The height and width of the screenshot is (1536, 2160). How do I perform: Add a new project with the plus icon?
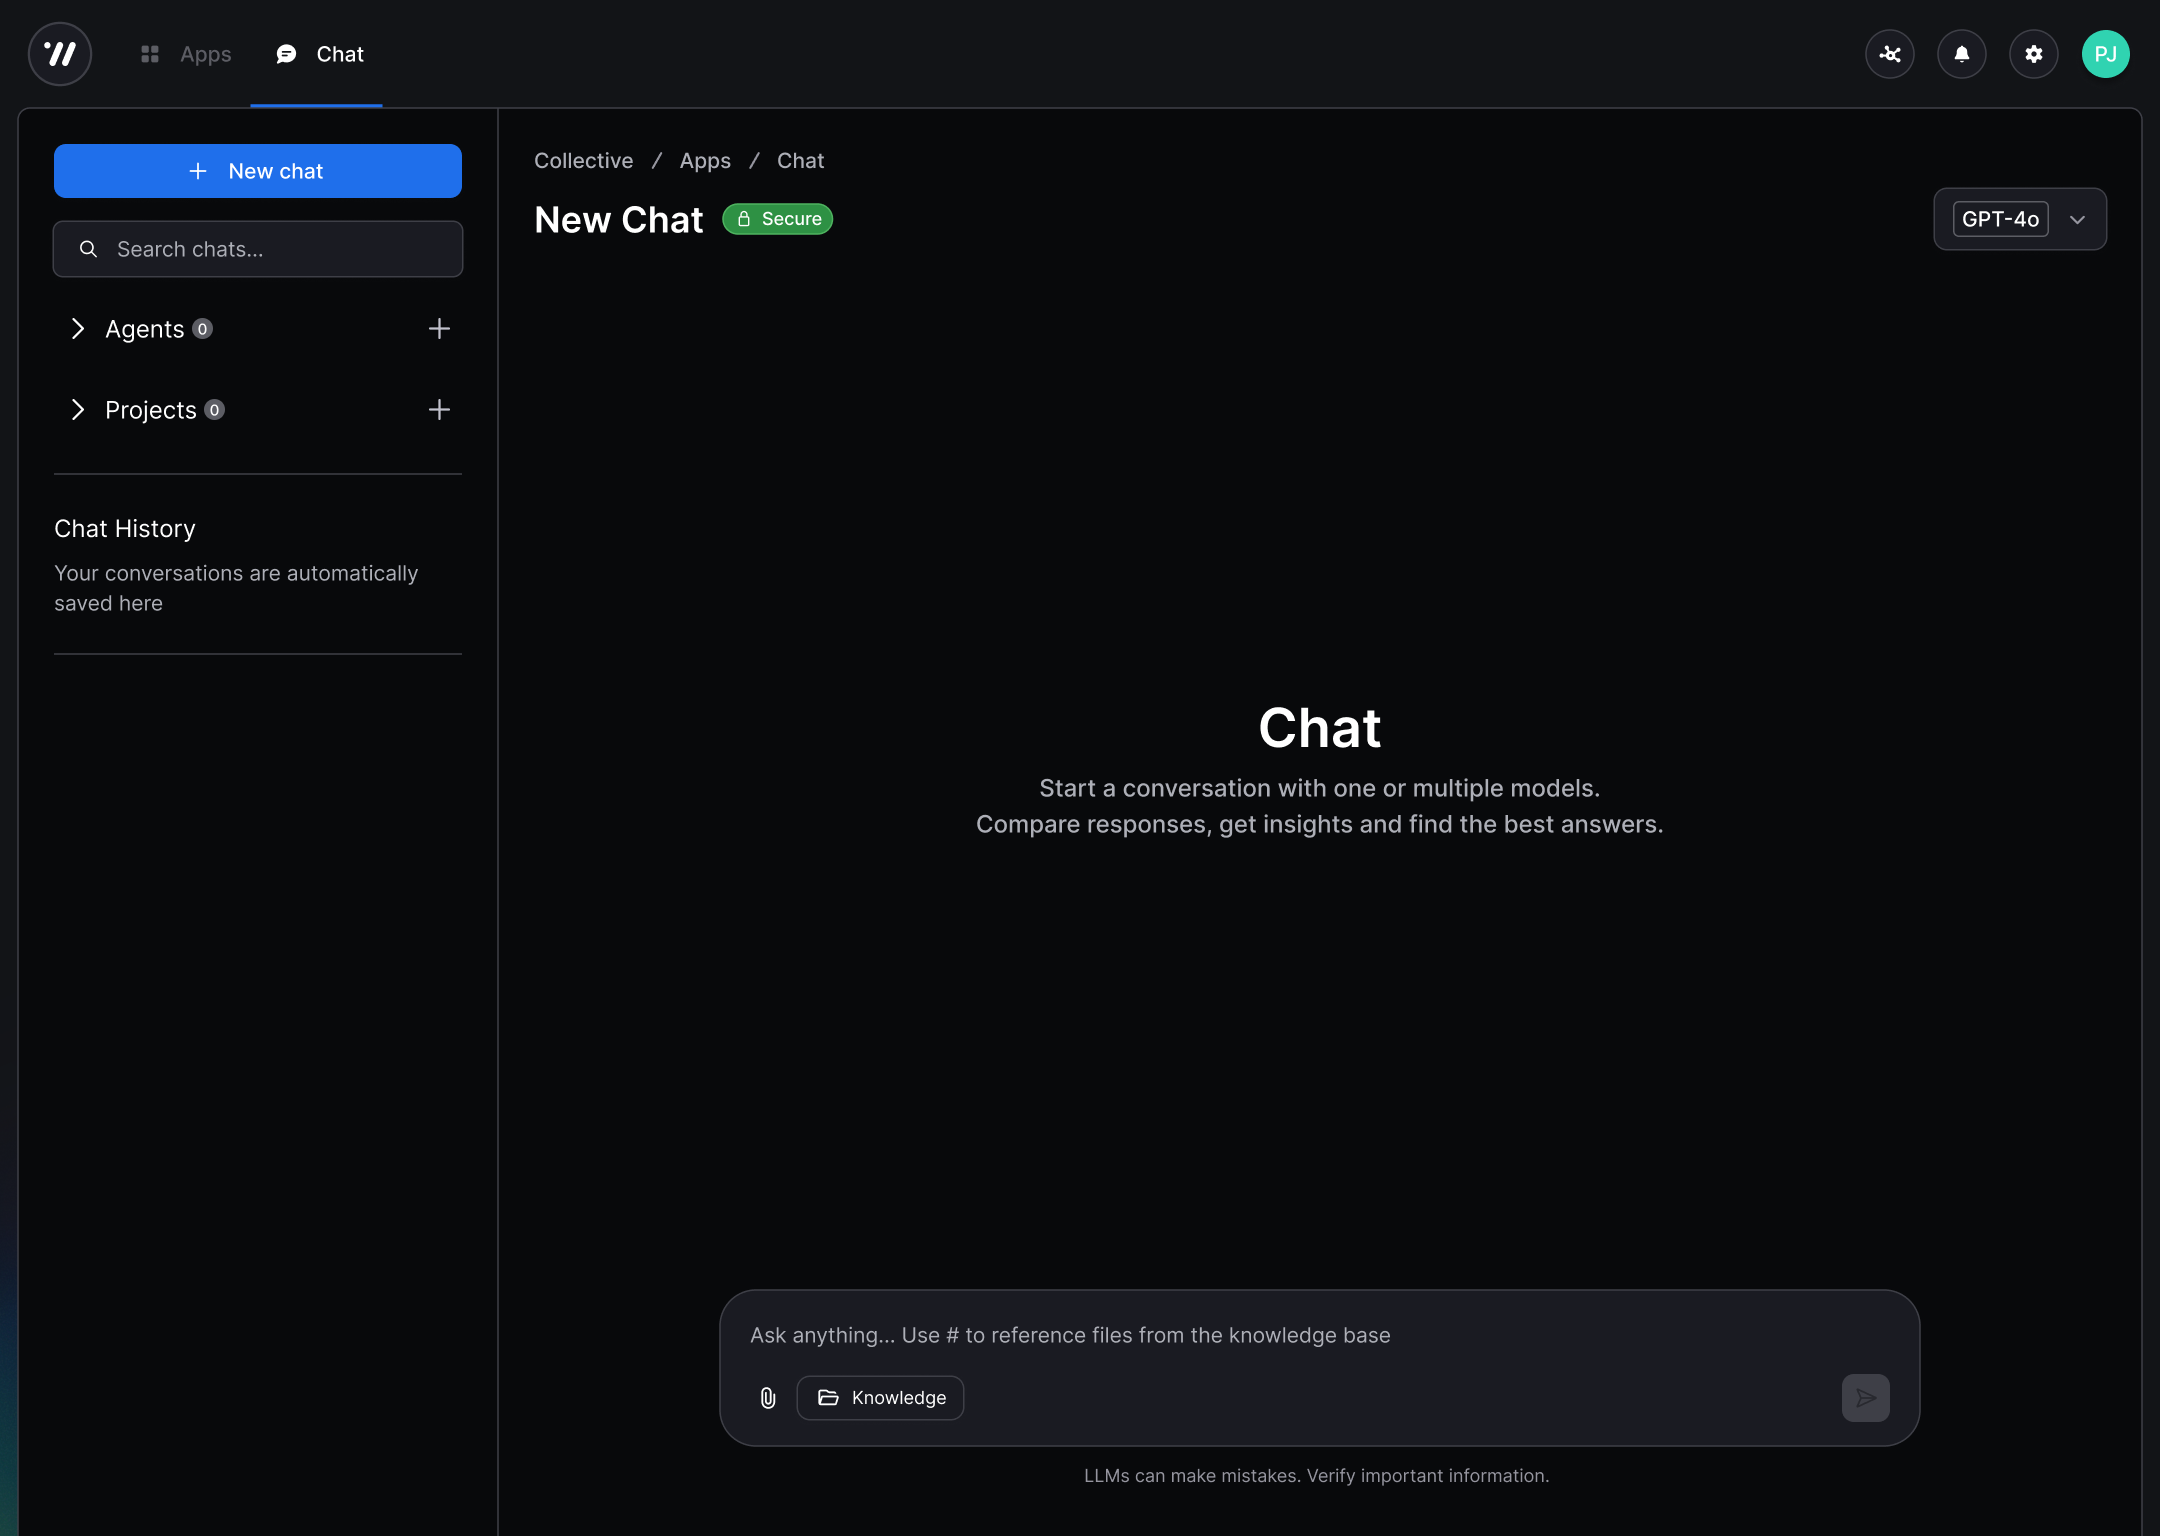(x=439, y=410)
